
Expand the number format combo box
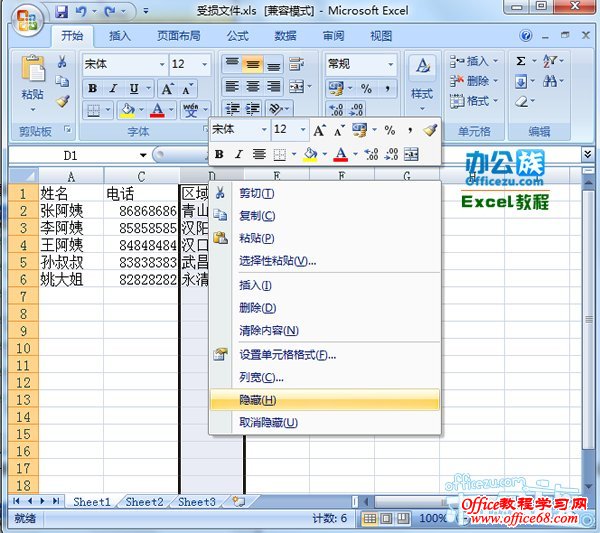tap(389, 64)
